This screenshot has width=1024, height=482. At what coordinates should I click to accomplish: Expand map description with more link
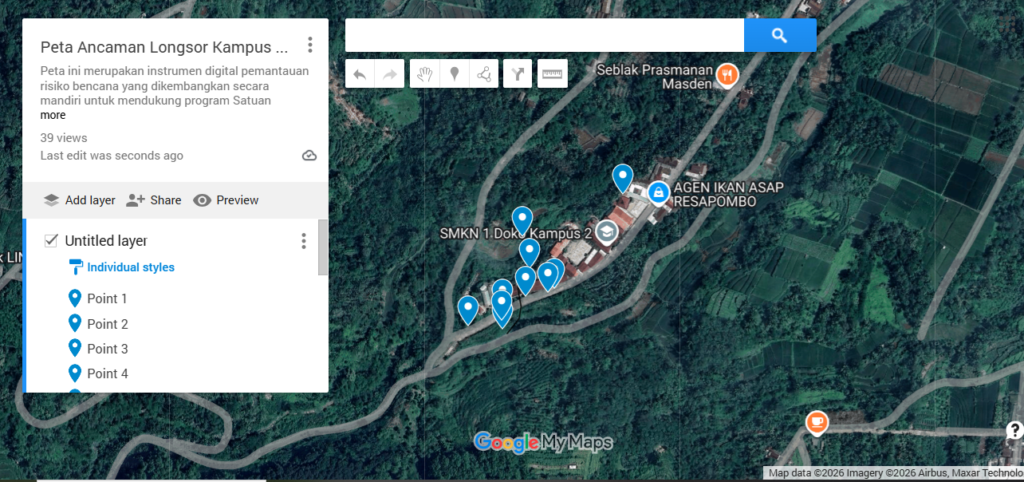[x=53, y=115]
